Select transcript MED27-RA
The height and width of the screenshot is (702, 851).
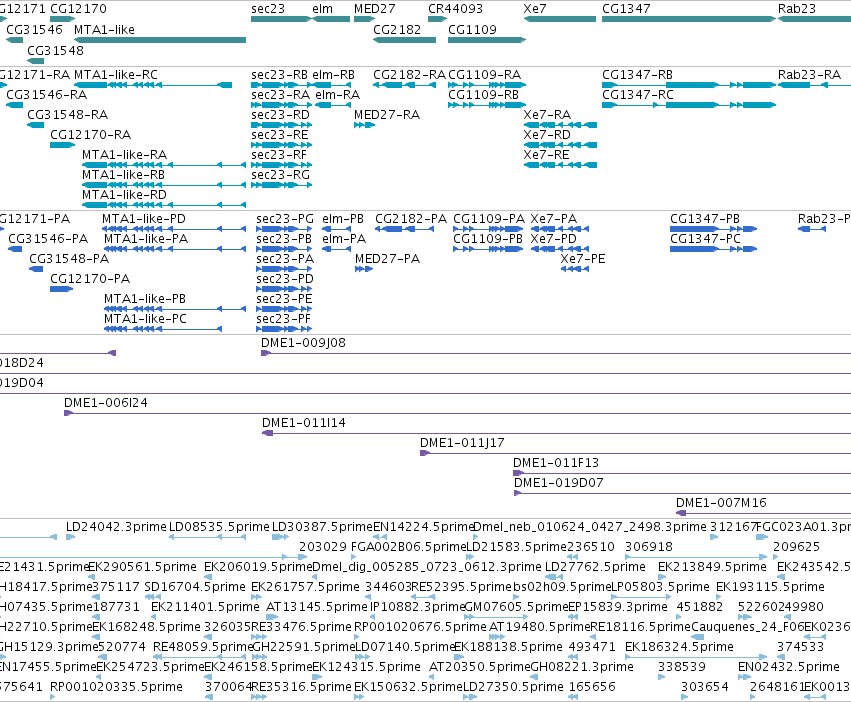pos(365,125)
